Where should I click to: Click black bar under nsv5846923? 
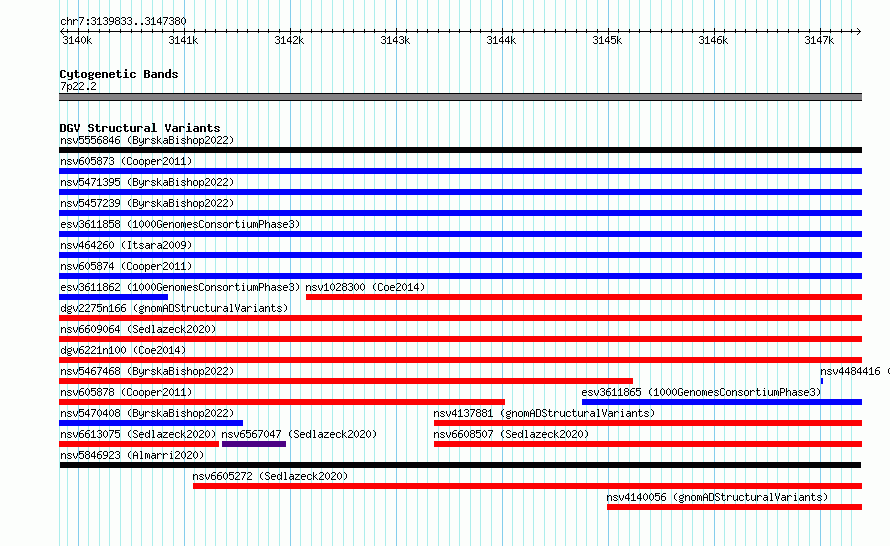[x=460, y=465]
